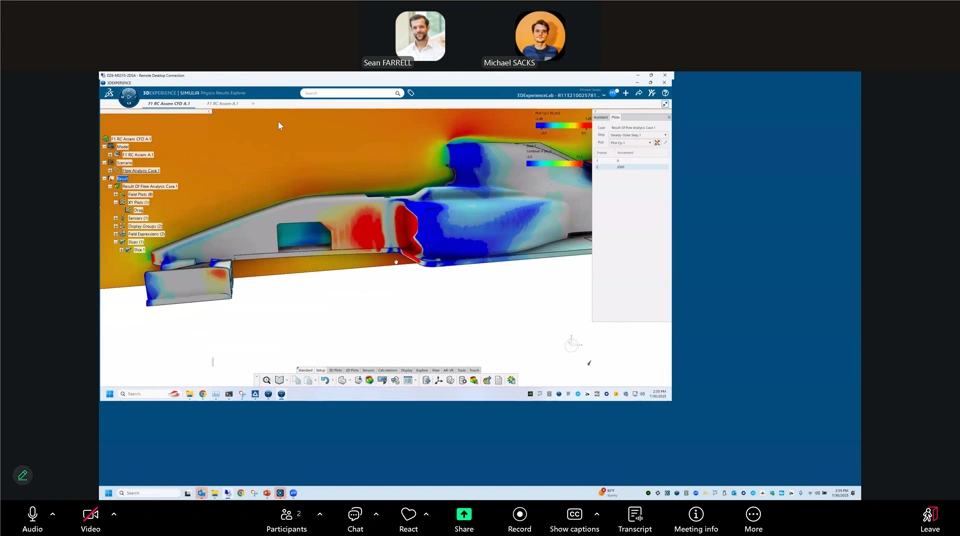The image size is (960, 536).
Task: Select Slice.1 in the tree
Action: point(139,250)
